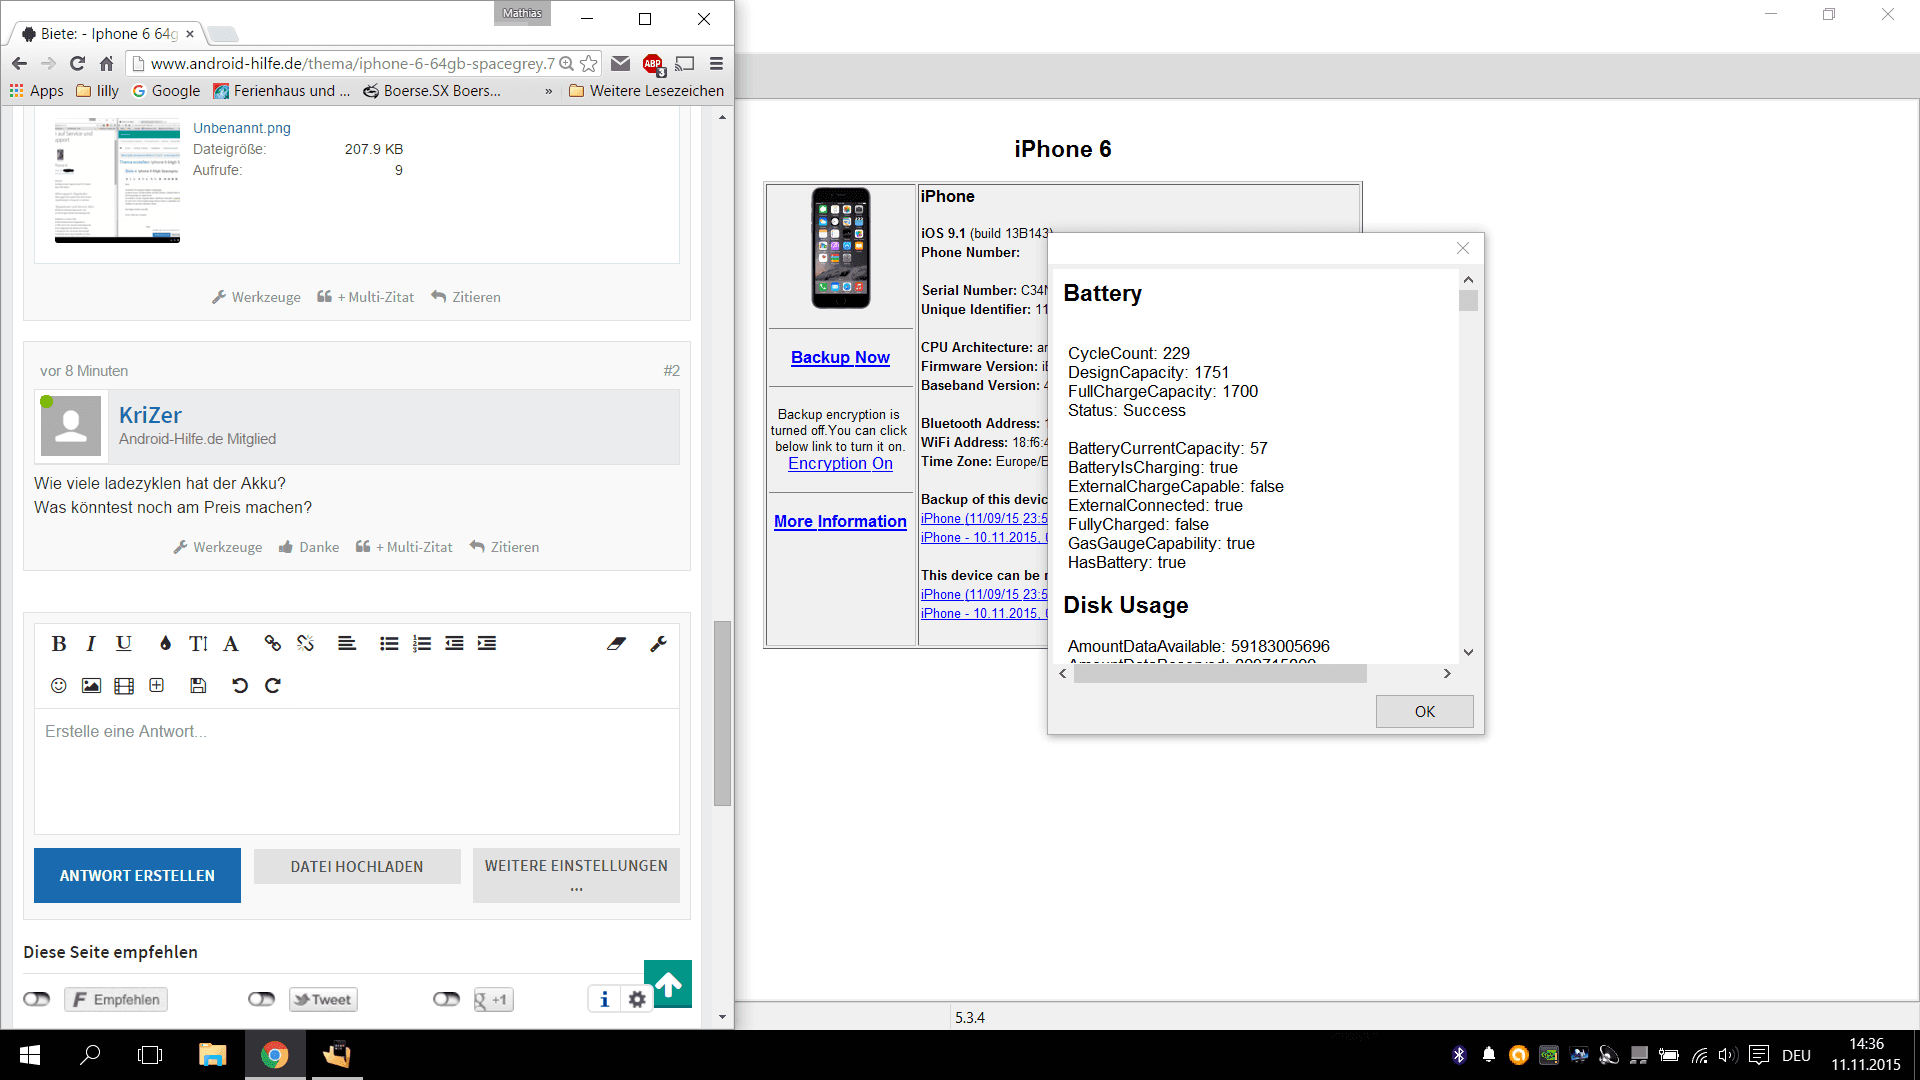
Task: Toggle italic formatting in the reply editor
Action: click(91, 644)
